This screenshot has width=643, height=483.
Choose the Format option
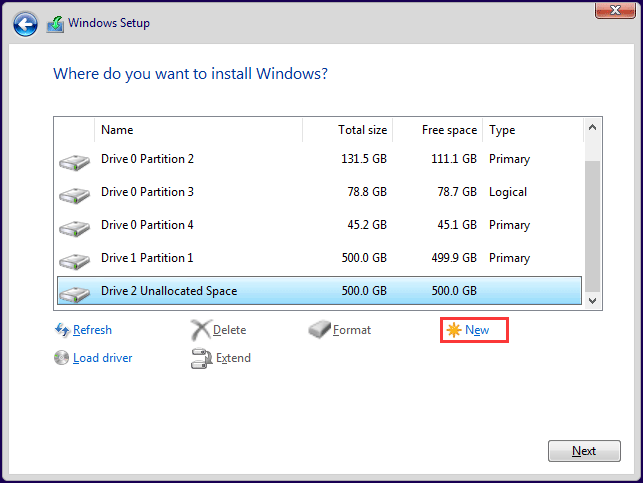(352, 330)
